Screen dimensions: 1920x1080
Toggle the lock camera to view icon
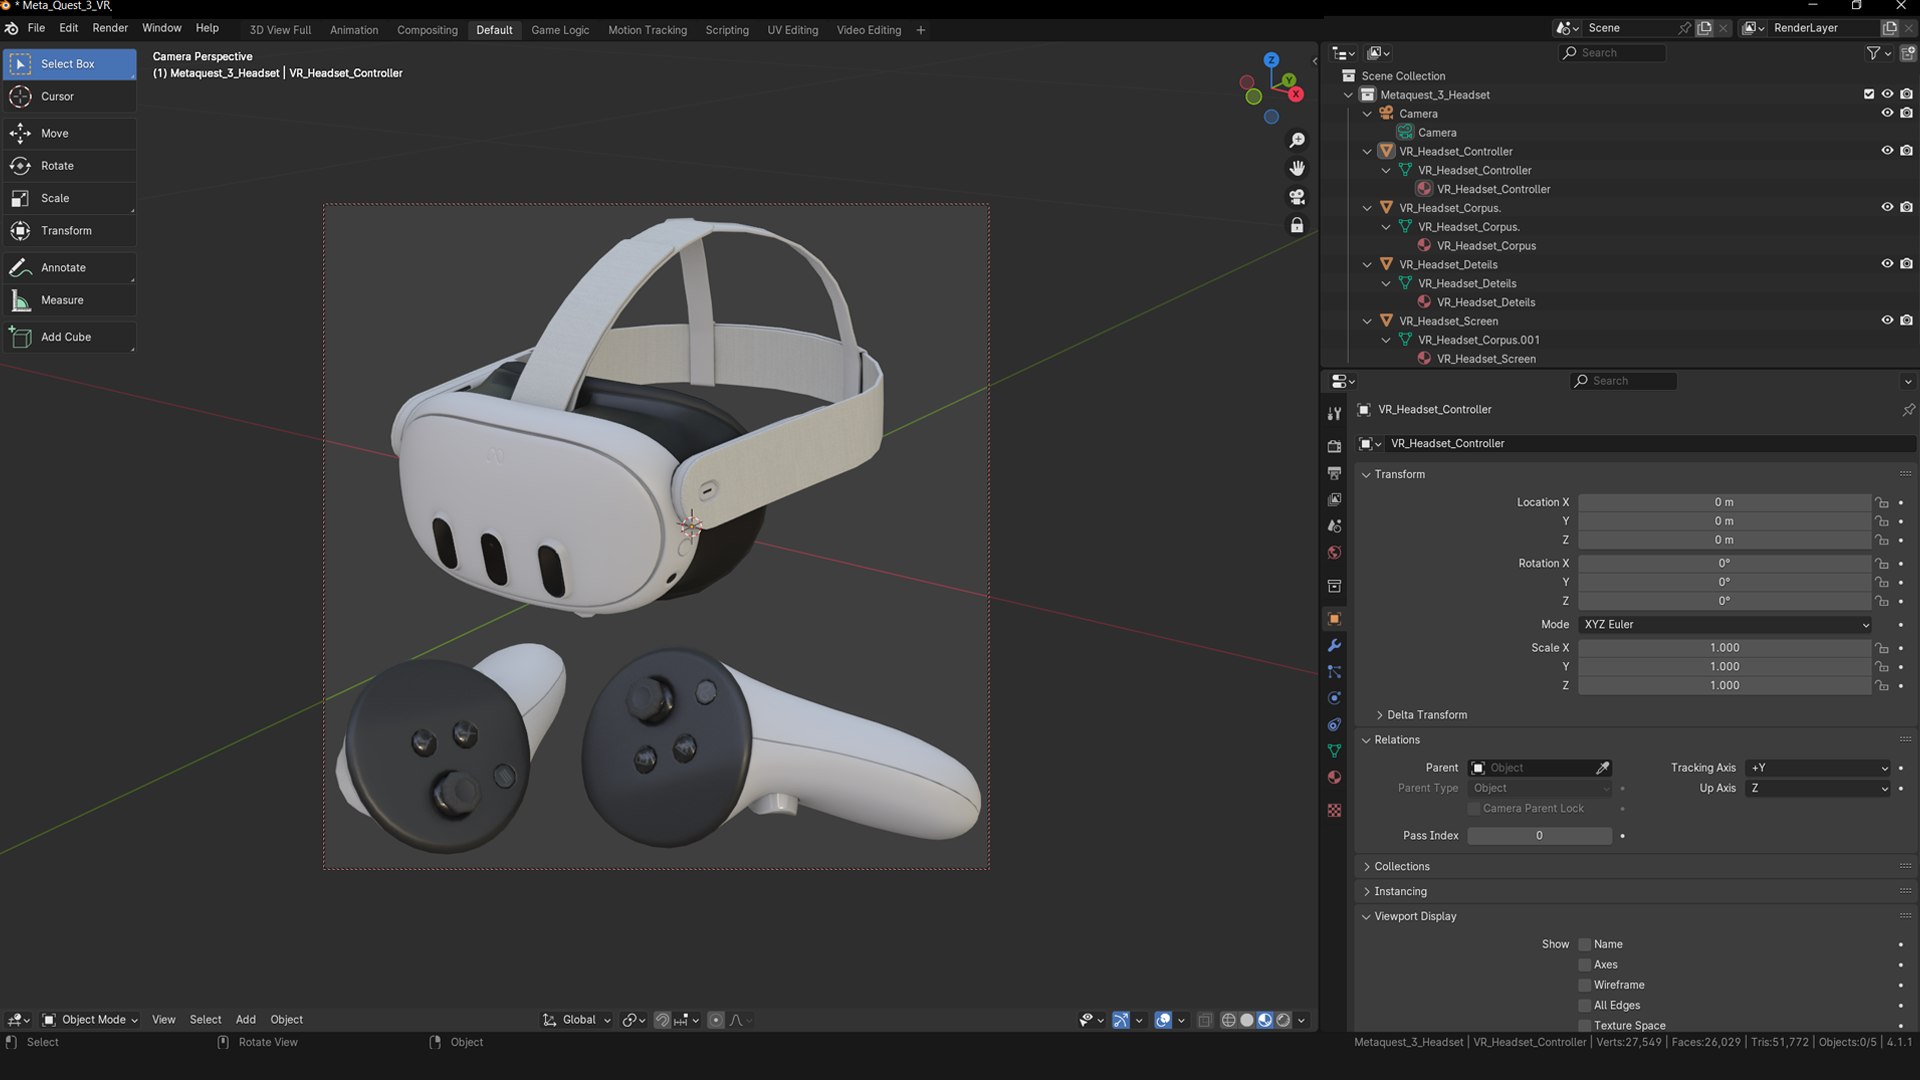[1297, 225]
